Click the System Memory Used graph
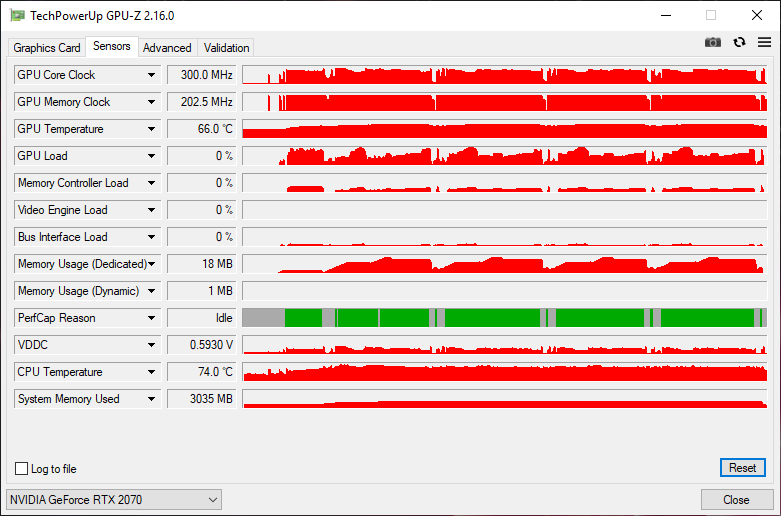Image resolution: width=781 pixels, height=516 pixels. point(505,399)
